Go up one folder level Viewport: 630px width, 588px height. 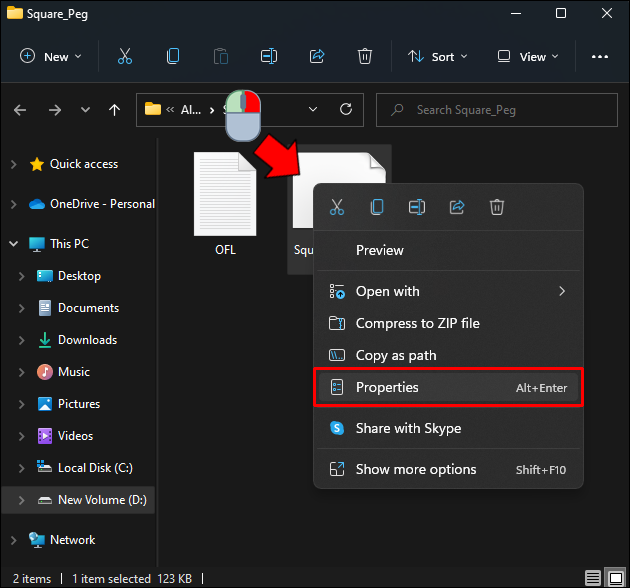click(114, 110)
